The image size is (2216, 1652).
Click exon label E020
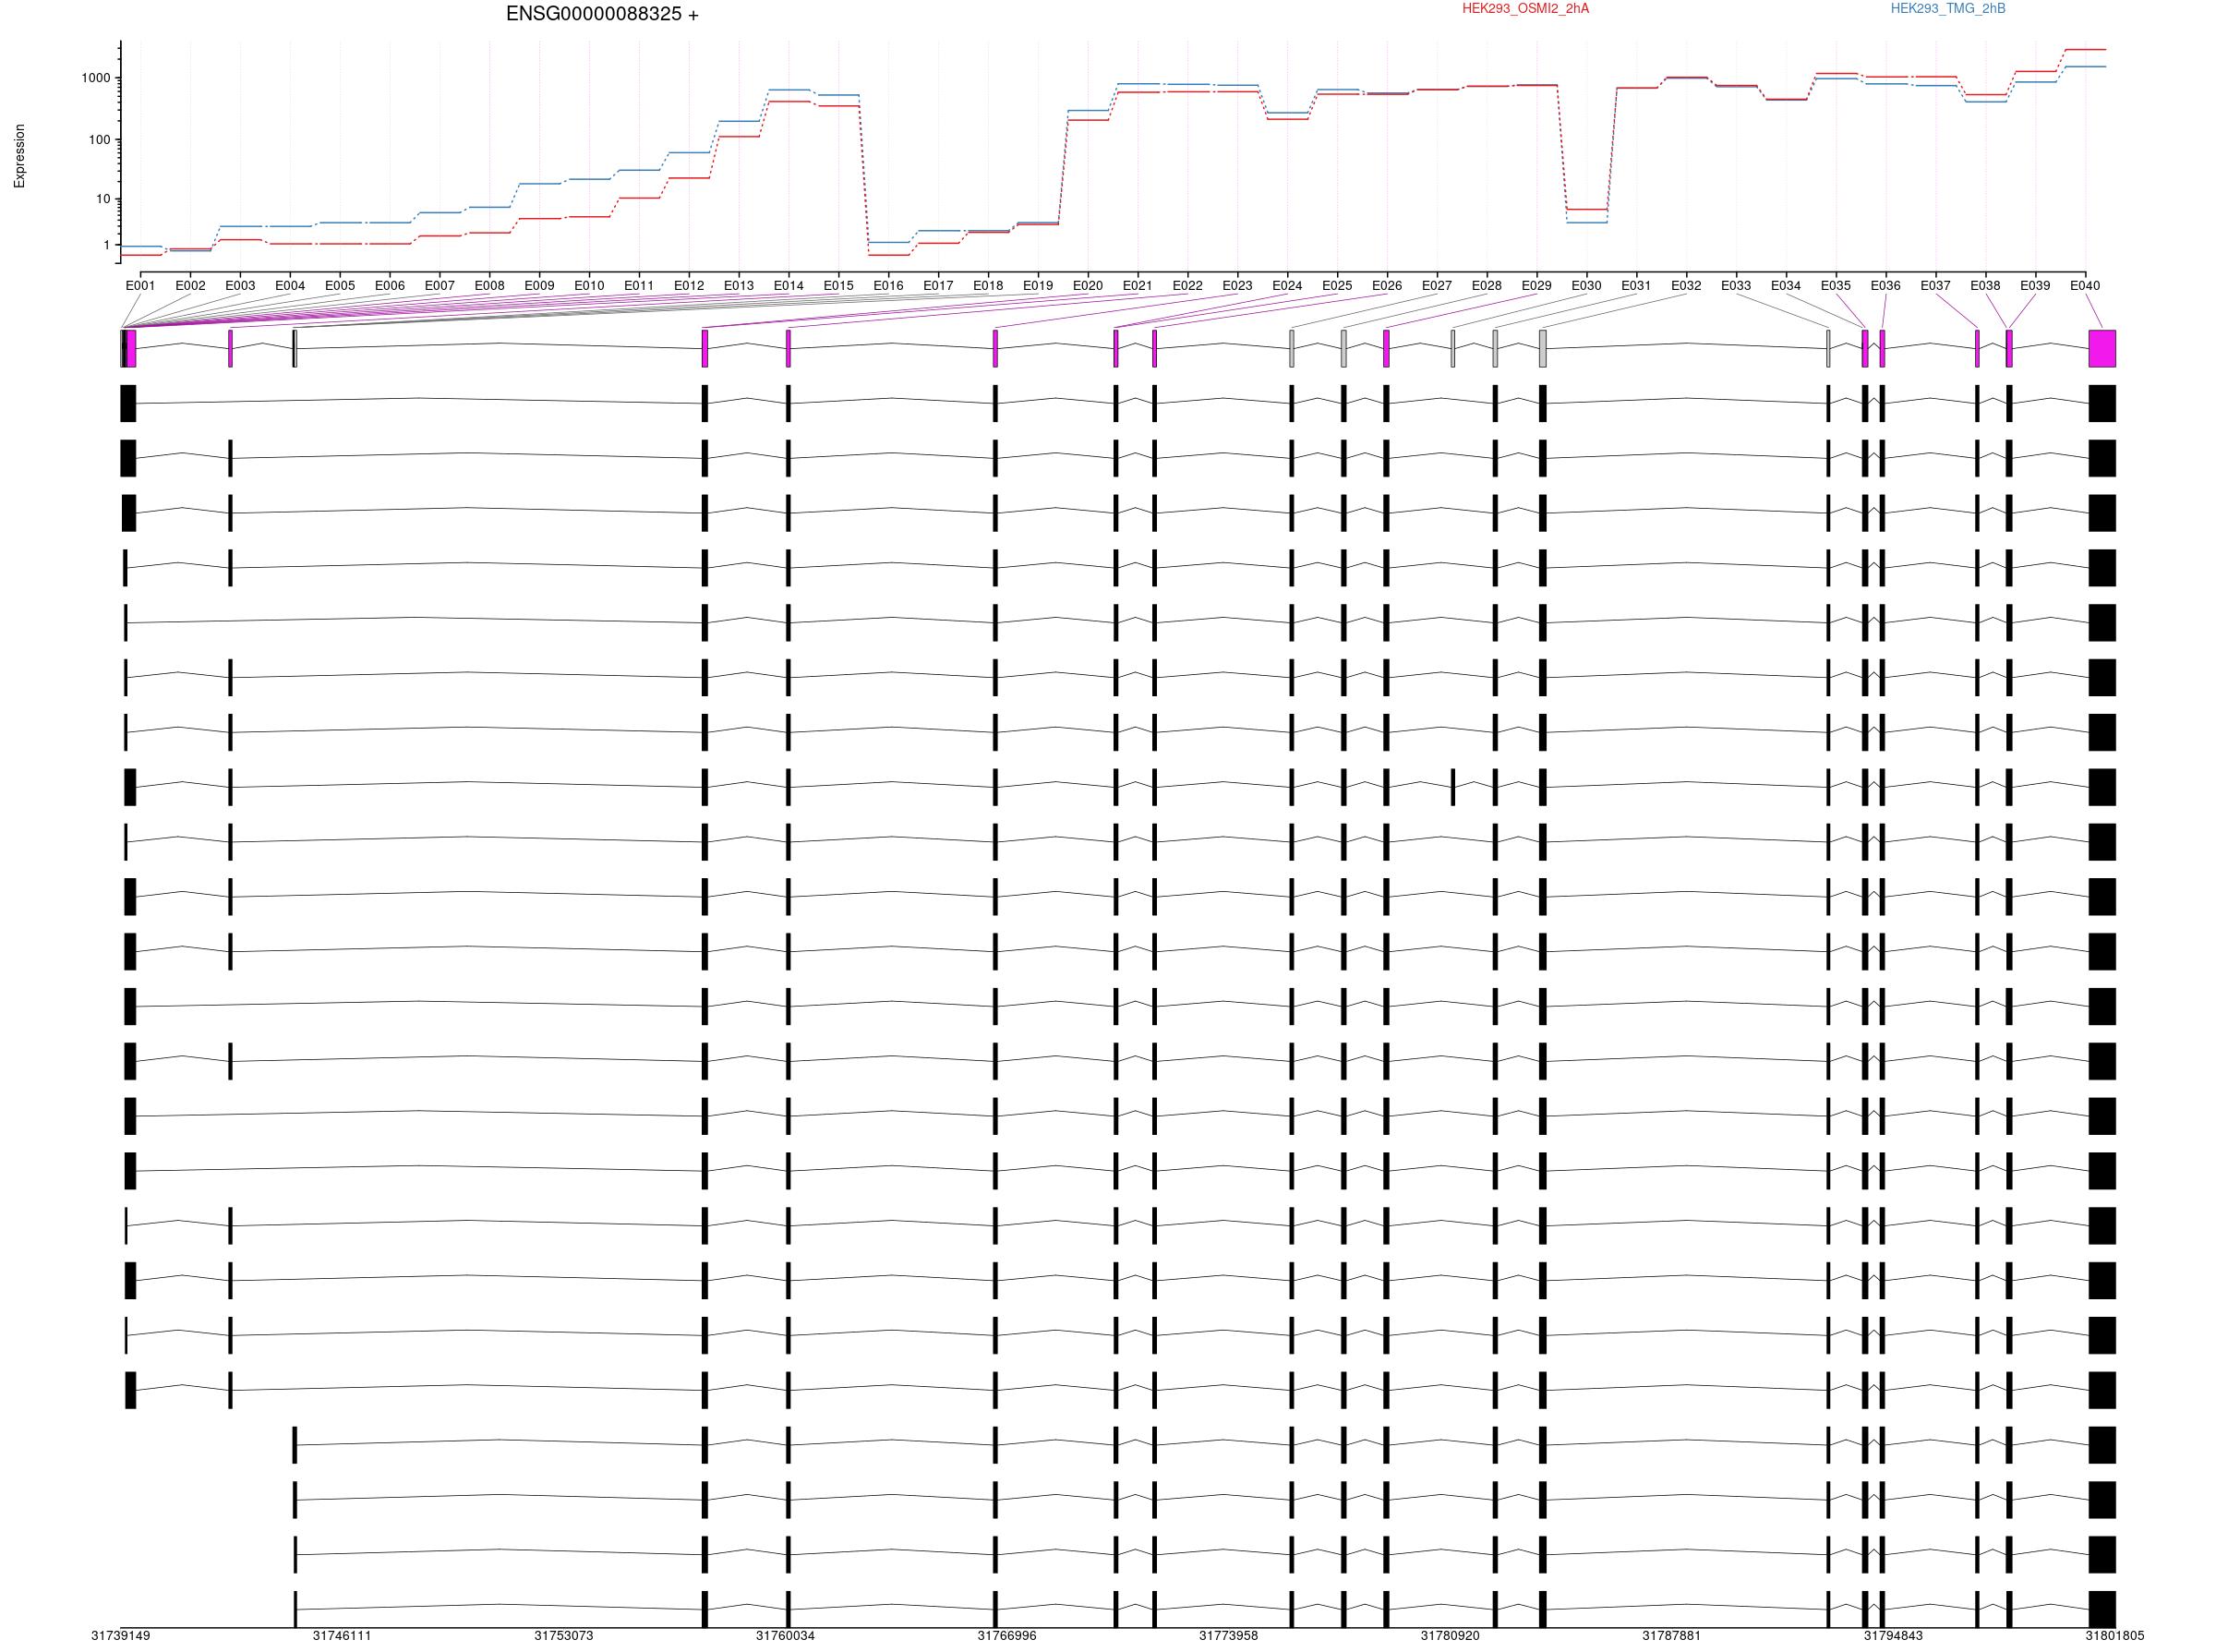point(1088,286)
